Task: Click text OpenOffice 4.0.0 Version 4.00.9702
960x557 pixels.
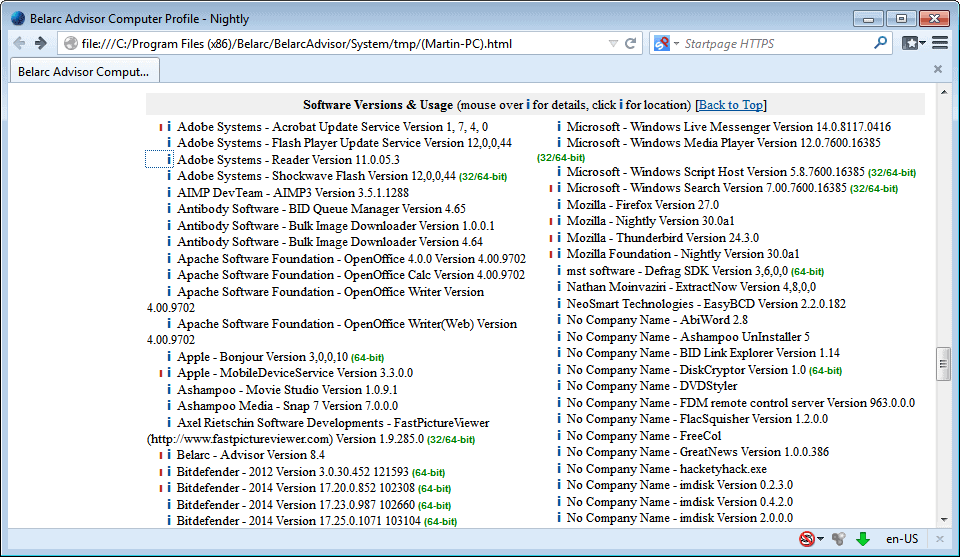Action: pyautogui.click(x=435, y=258)
